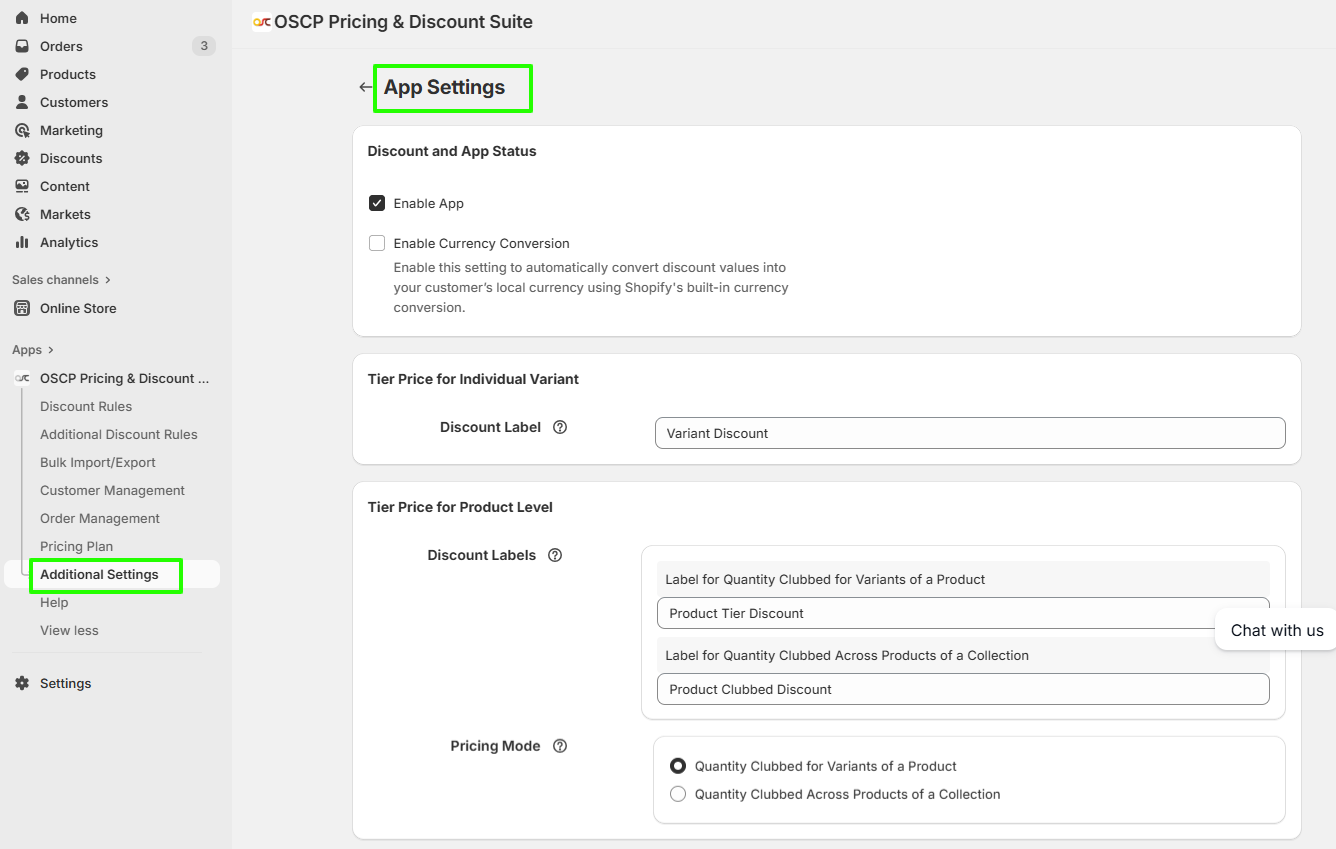Click the Analytics bar chart icon
The width and height of the screenshot is (1336, 849).
(x=22, y=242)
